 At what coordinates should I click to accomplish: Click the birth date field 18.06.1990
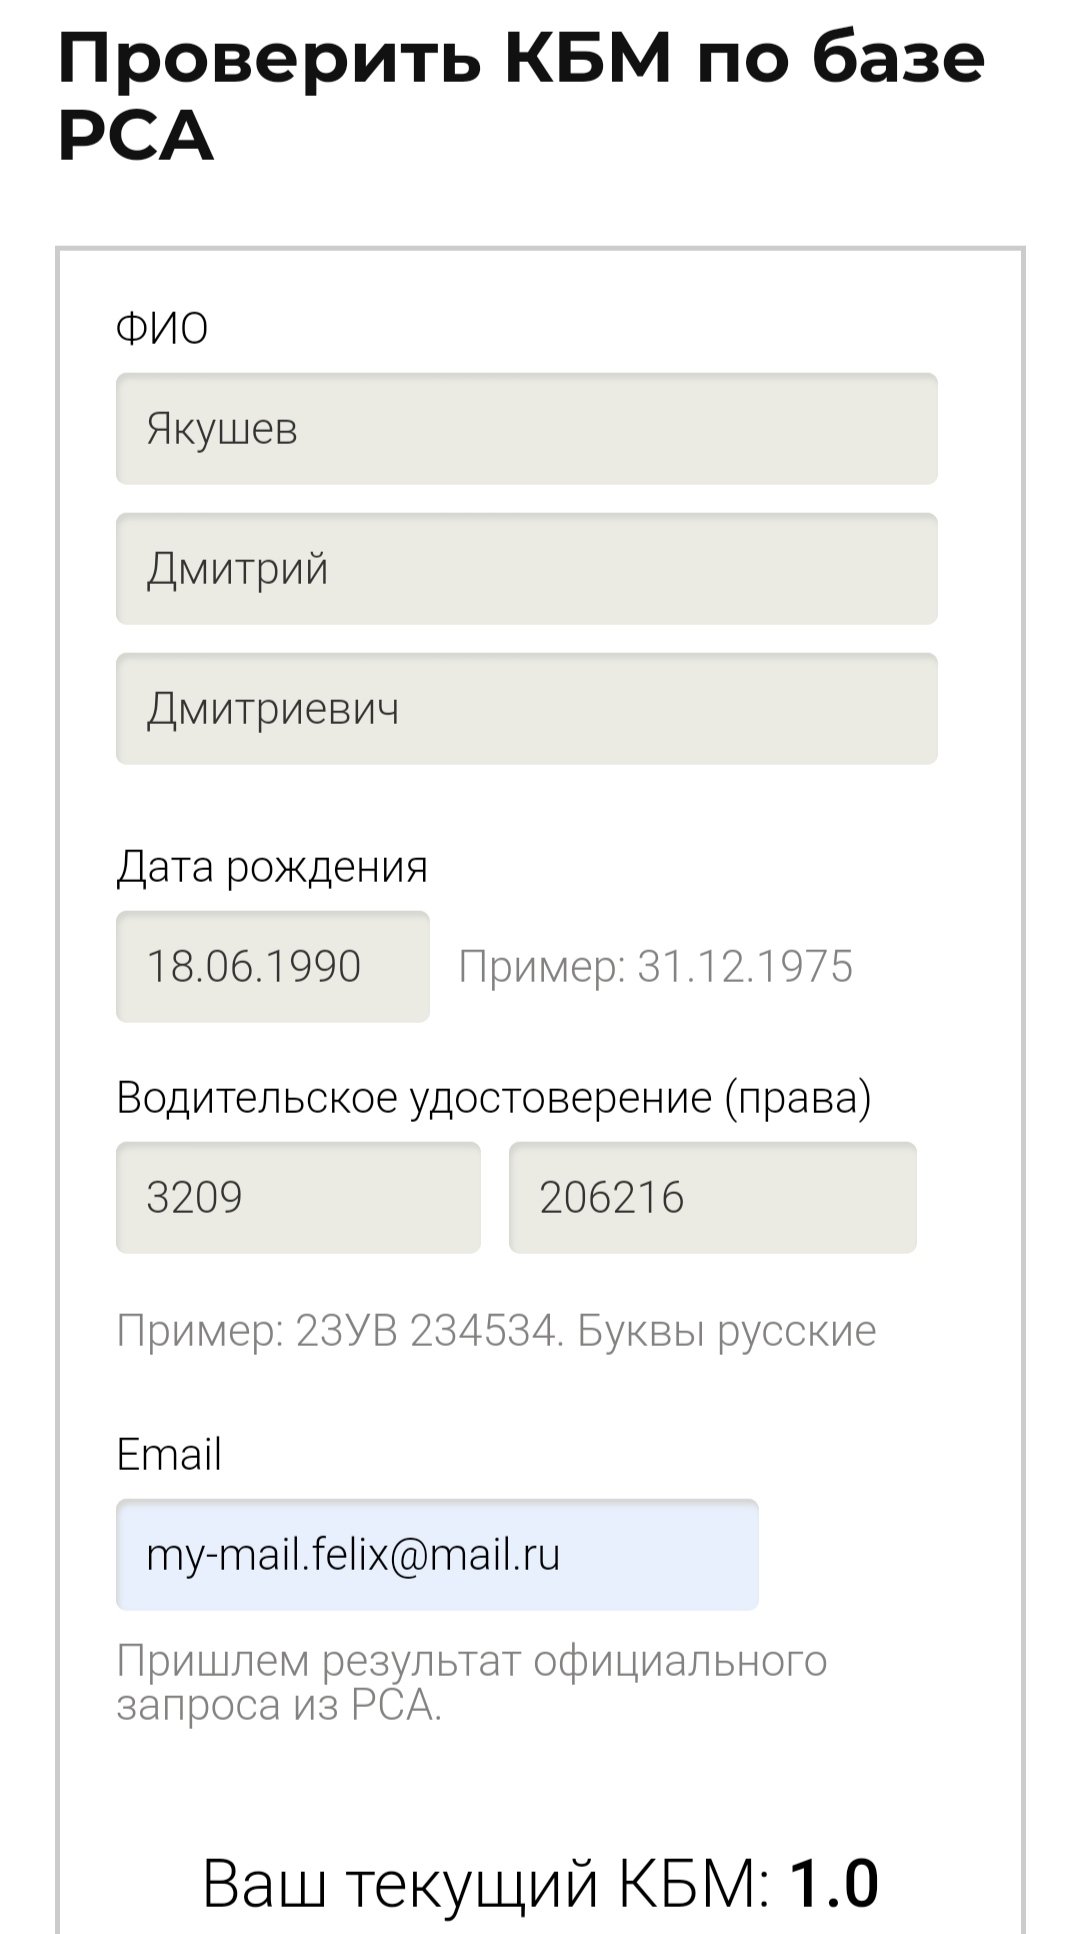tap(273, 967)
